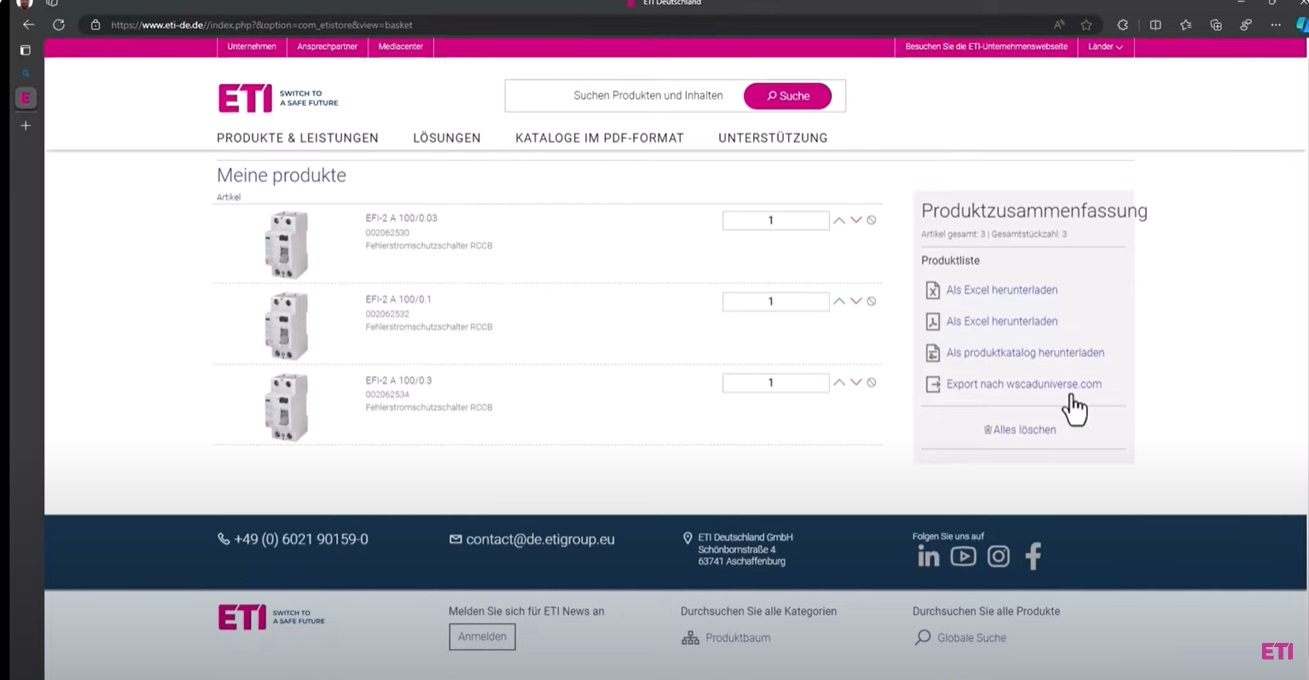The image size is (1309, 680).
Task: Increase quantity of EFI-2 A 100/0.1
Action: (839, 301)
